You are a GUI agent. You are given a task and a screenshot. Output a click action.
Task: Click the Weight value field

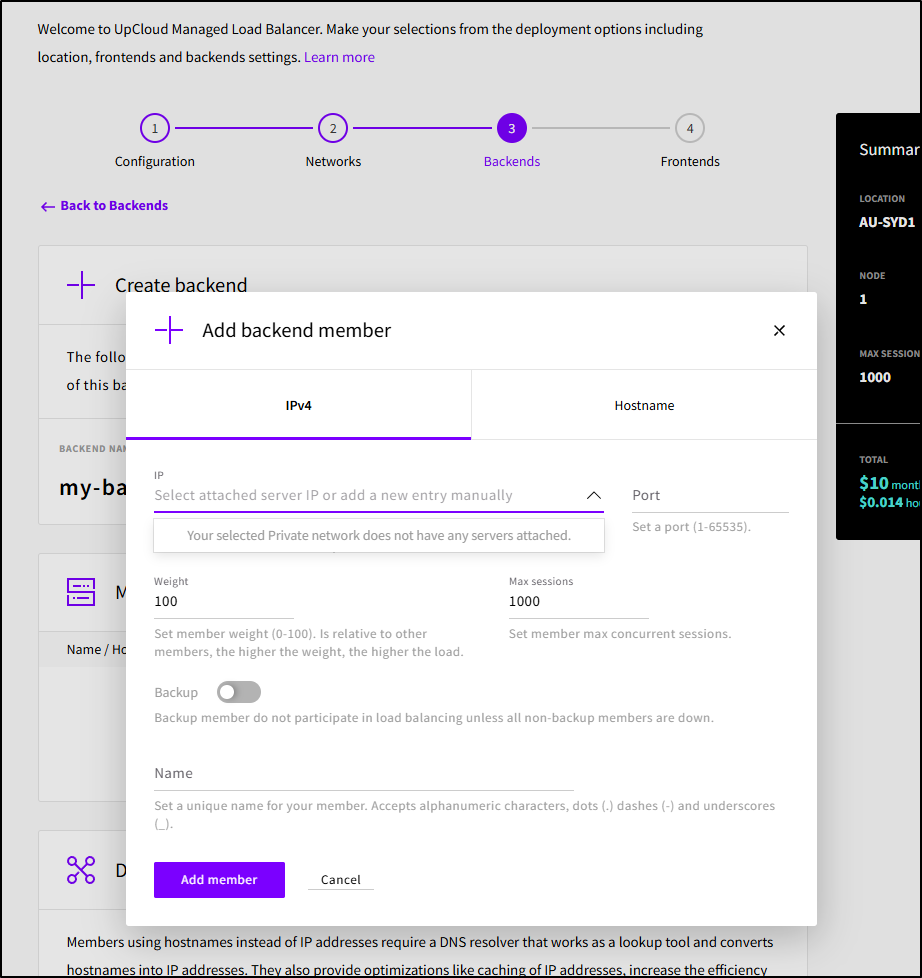(223, 602)
